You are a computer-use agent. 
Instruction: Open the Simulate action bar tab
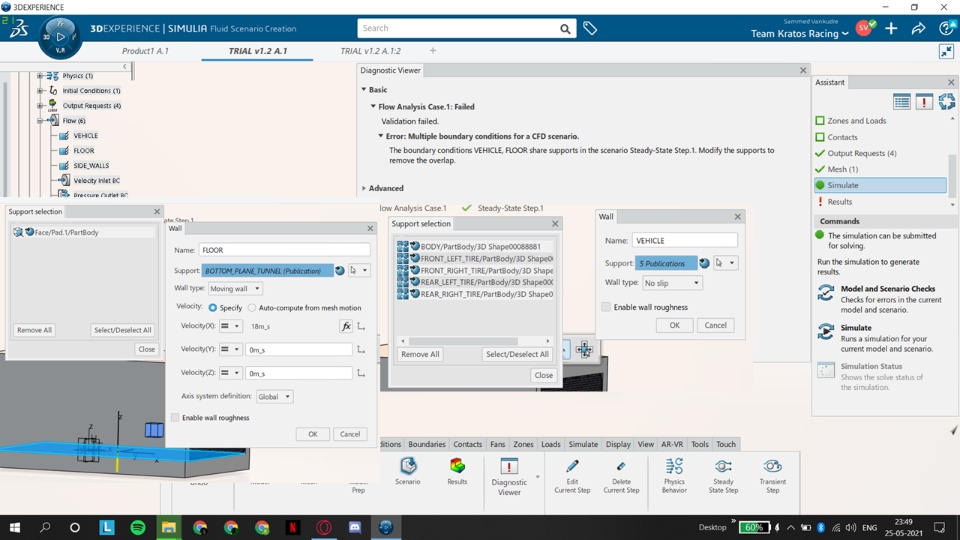583,444
